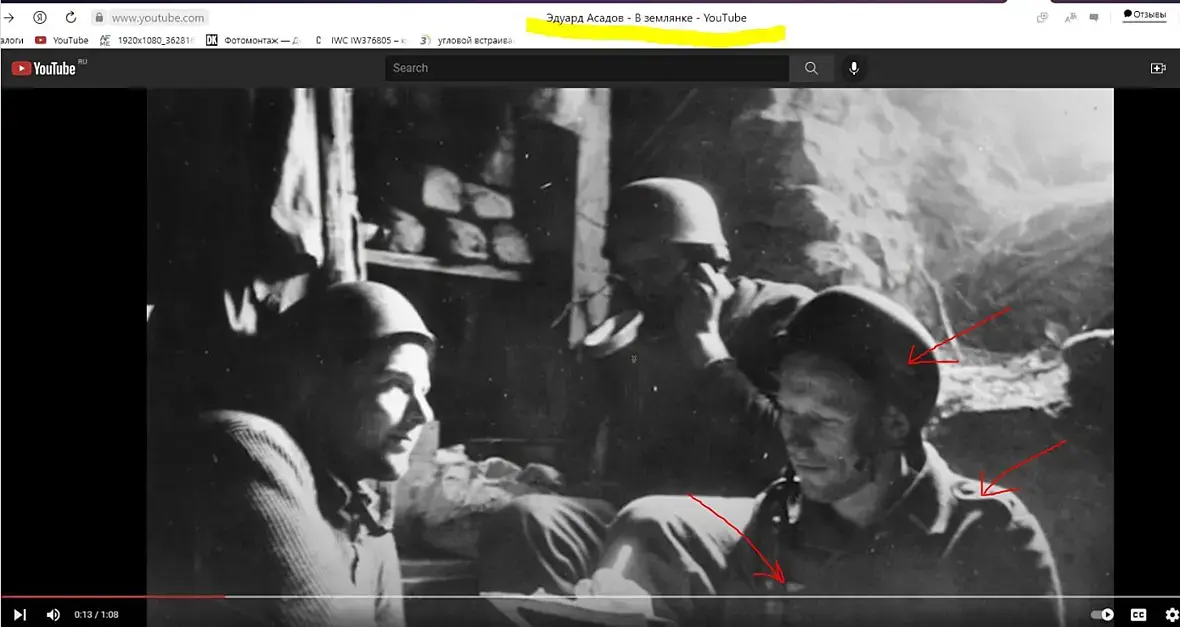Open the Yandex home button
This screenshot has width=1180, height=627.
40,17
